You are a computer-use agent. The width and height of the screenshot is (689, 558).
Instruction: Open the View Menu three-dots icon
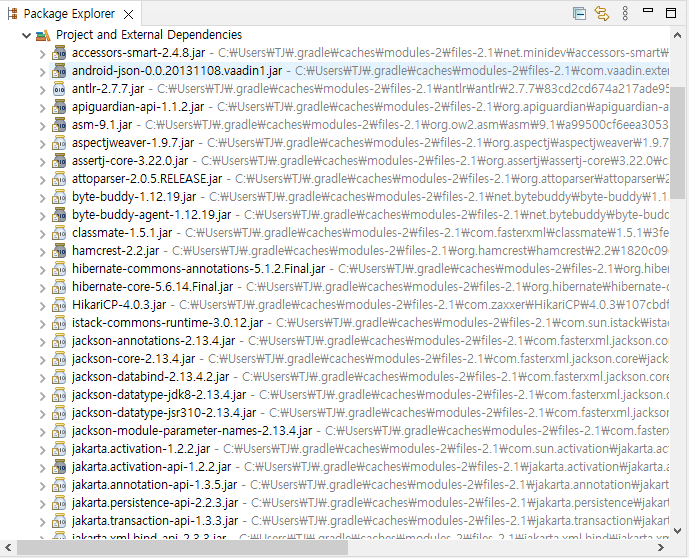(x=625, y=14)
